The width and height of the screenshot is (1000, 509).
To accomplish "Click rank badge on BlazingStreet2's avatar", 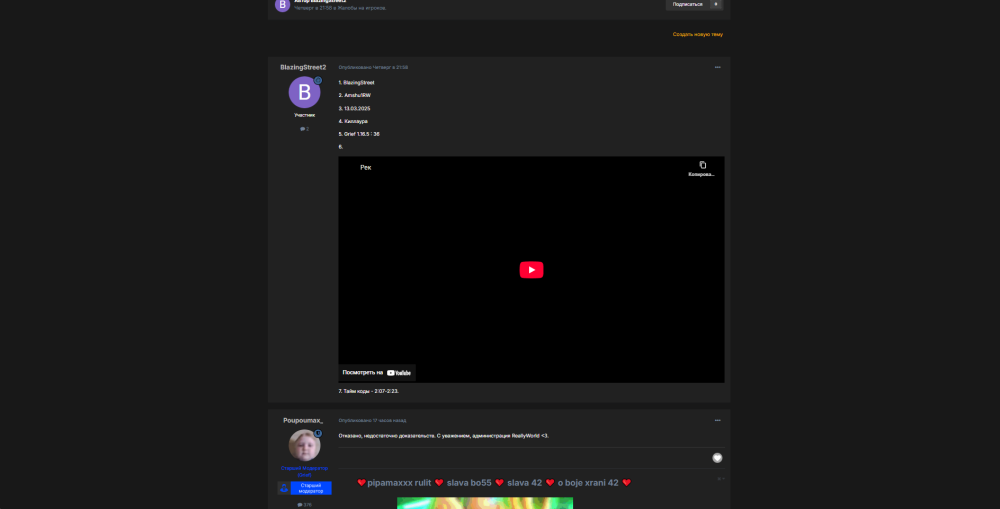I will [x=318, y=80].
